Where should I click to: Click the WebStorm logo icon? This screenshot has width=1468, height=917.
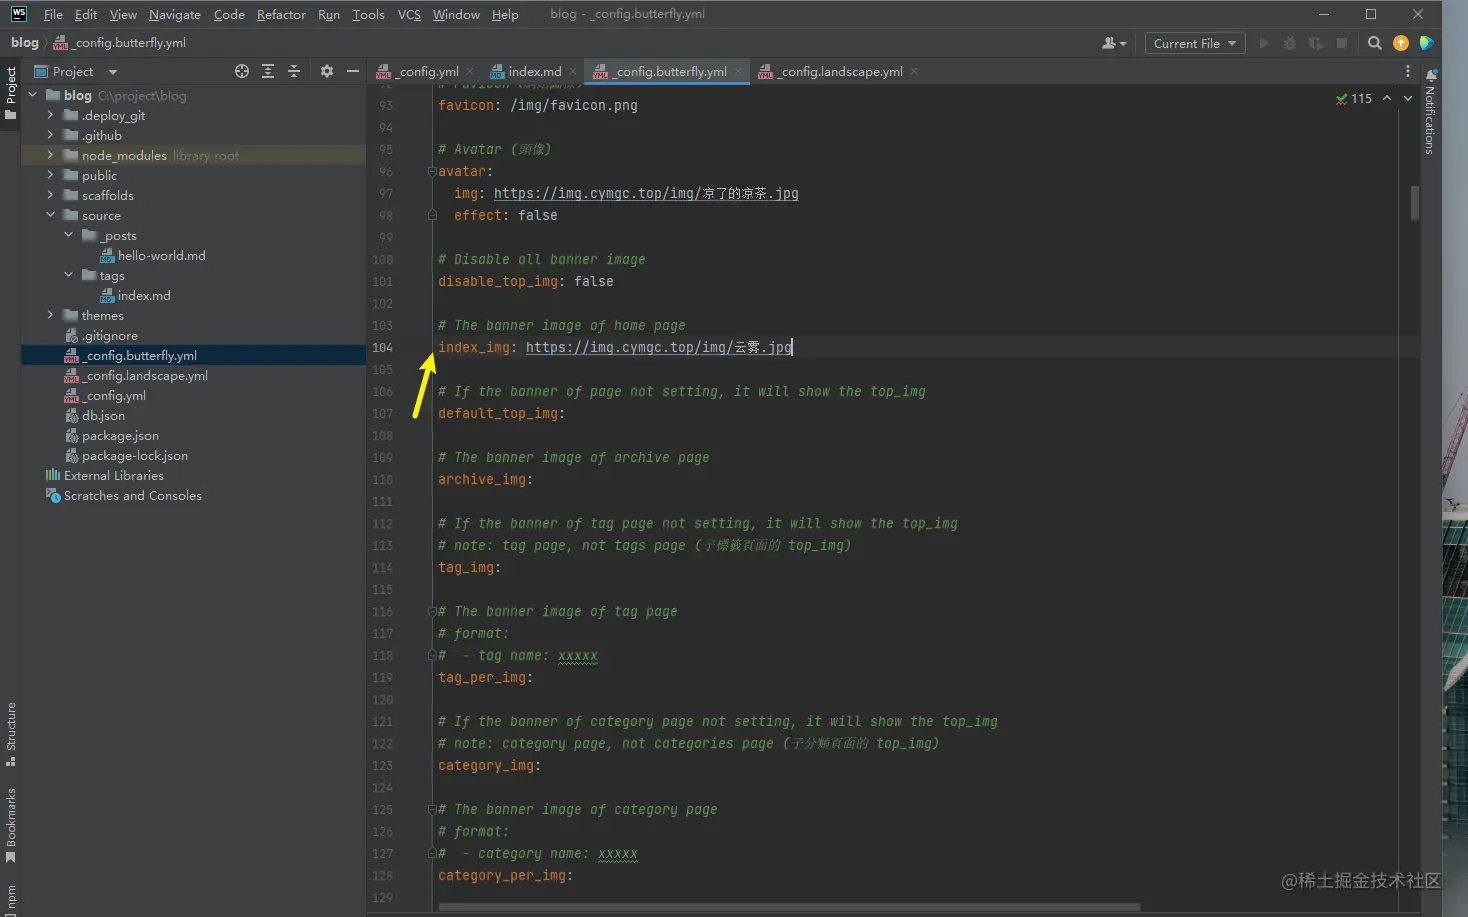19,14
